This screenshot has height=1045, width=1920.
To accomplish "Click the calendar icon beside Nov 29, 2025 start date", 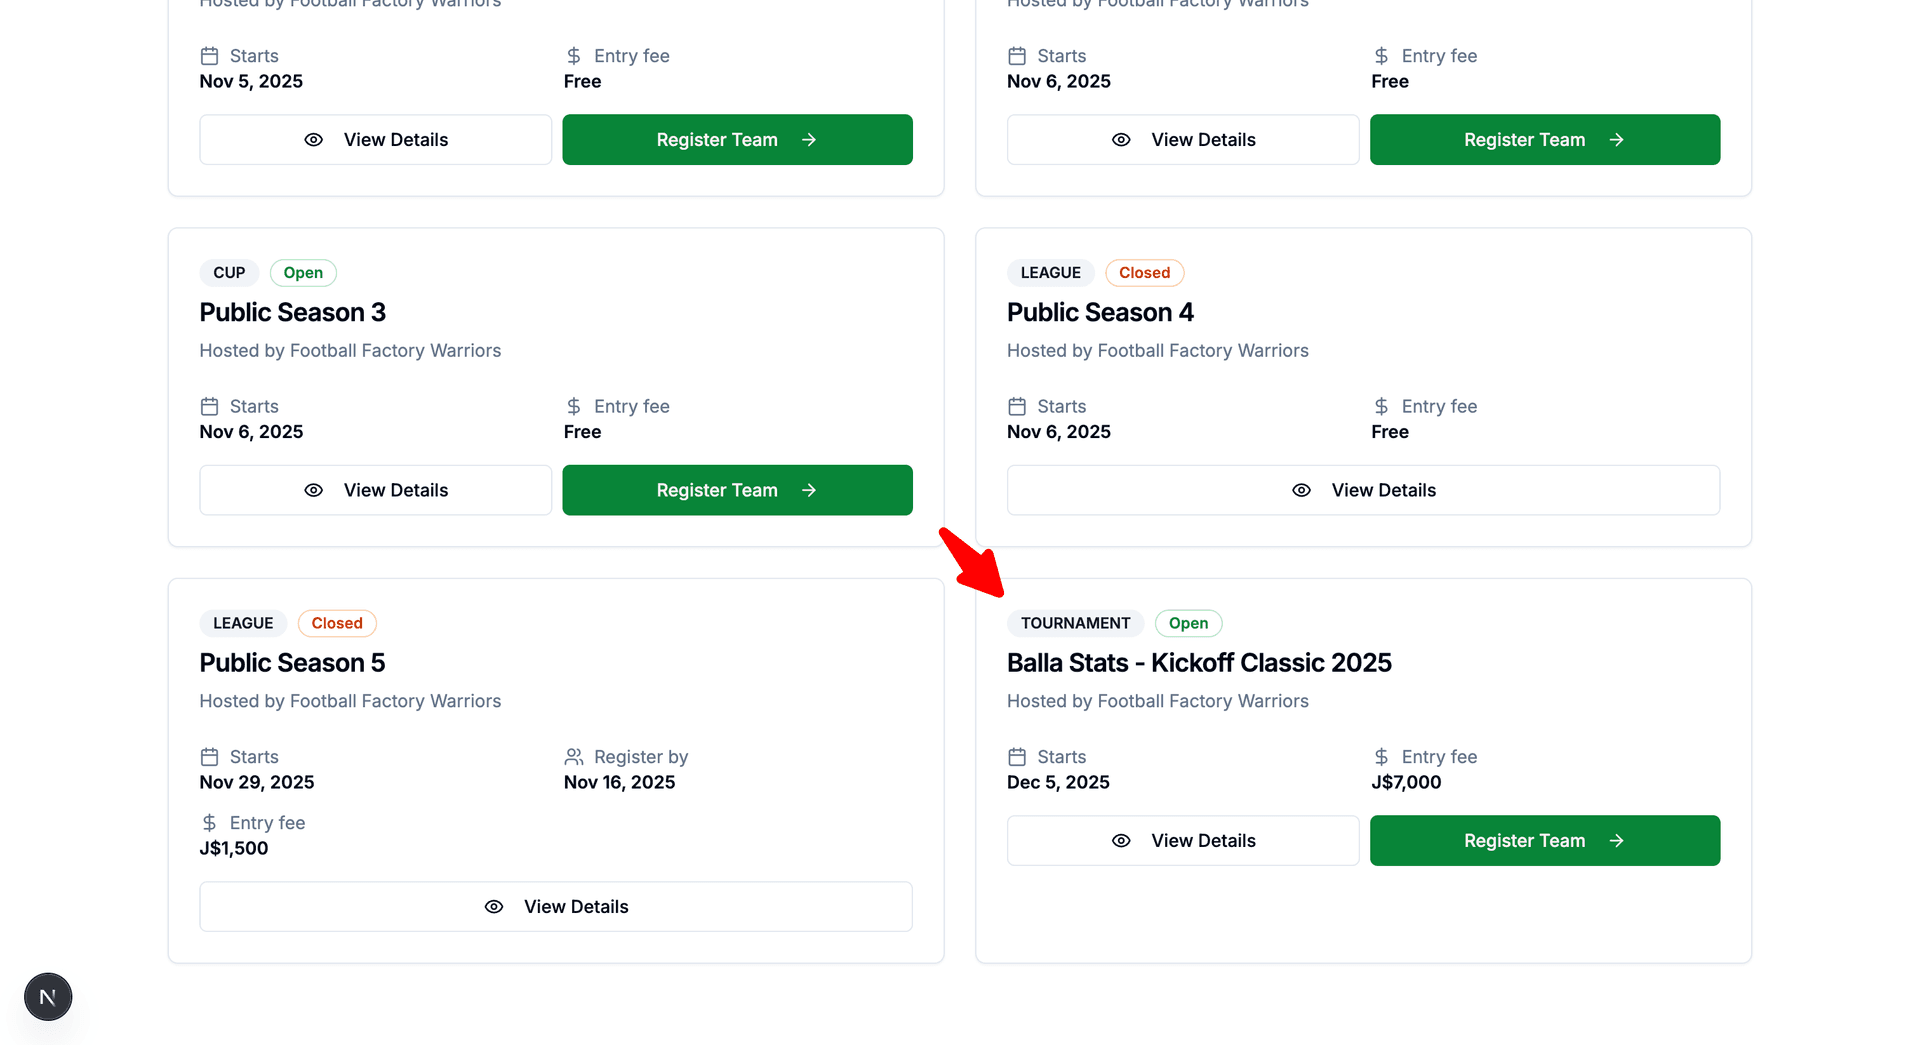I will tap(209, 756).
